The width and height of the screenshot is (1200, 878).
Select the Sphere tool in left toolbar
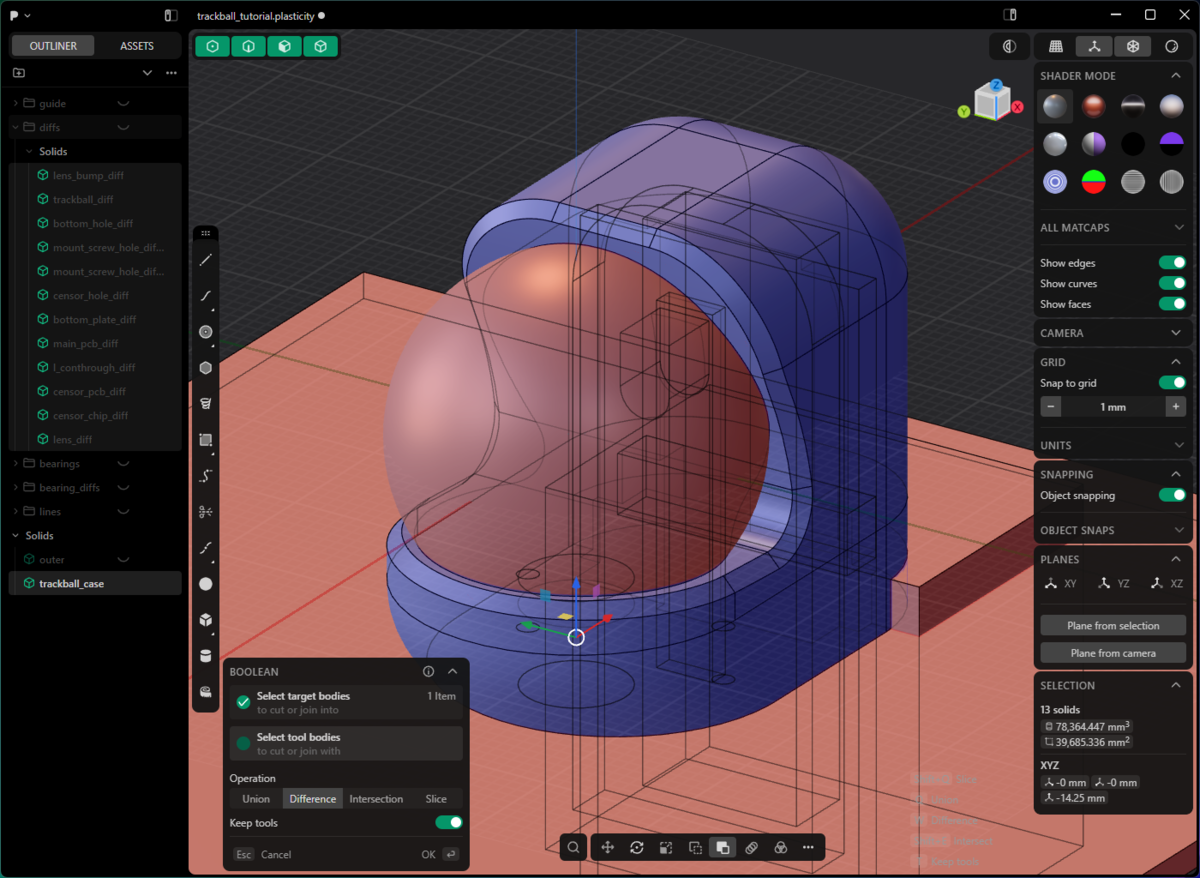[206, 584]
